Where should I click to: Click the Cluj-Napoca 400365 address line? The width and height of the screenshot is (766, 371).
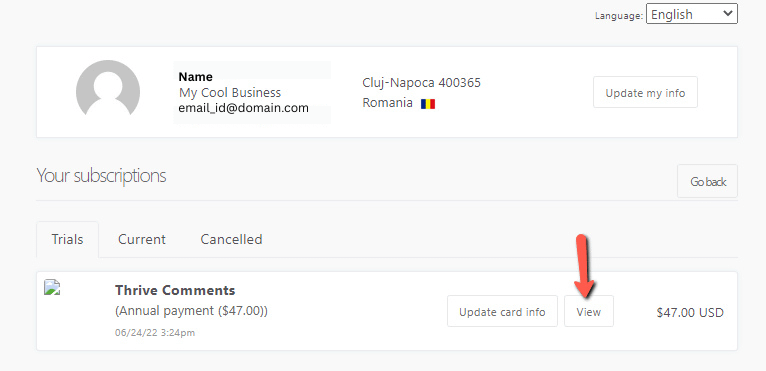(x=422, y=83)
